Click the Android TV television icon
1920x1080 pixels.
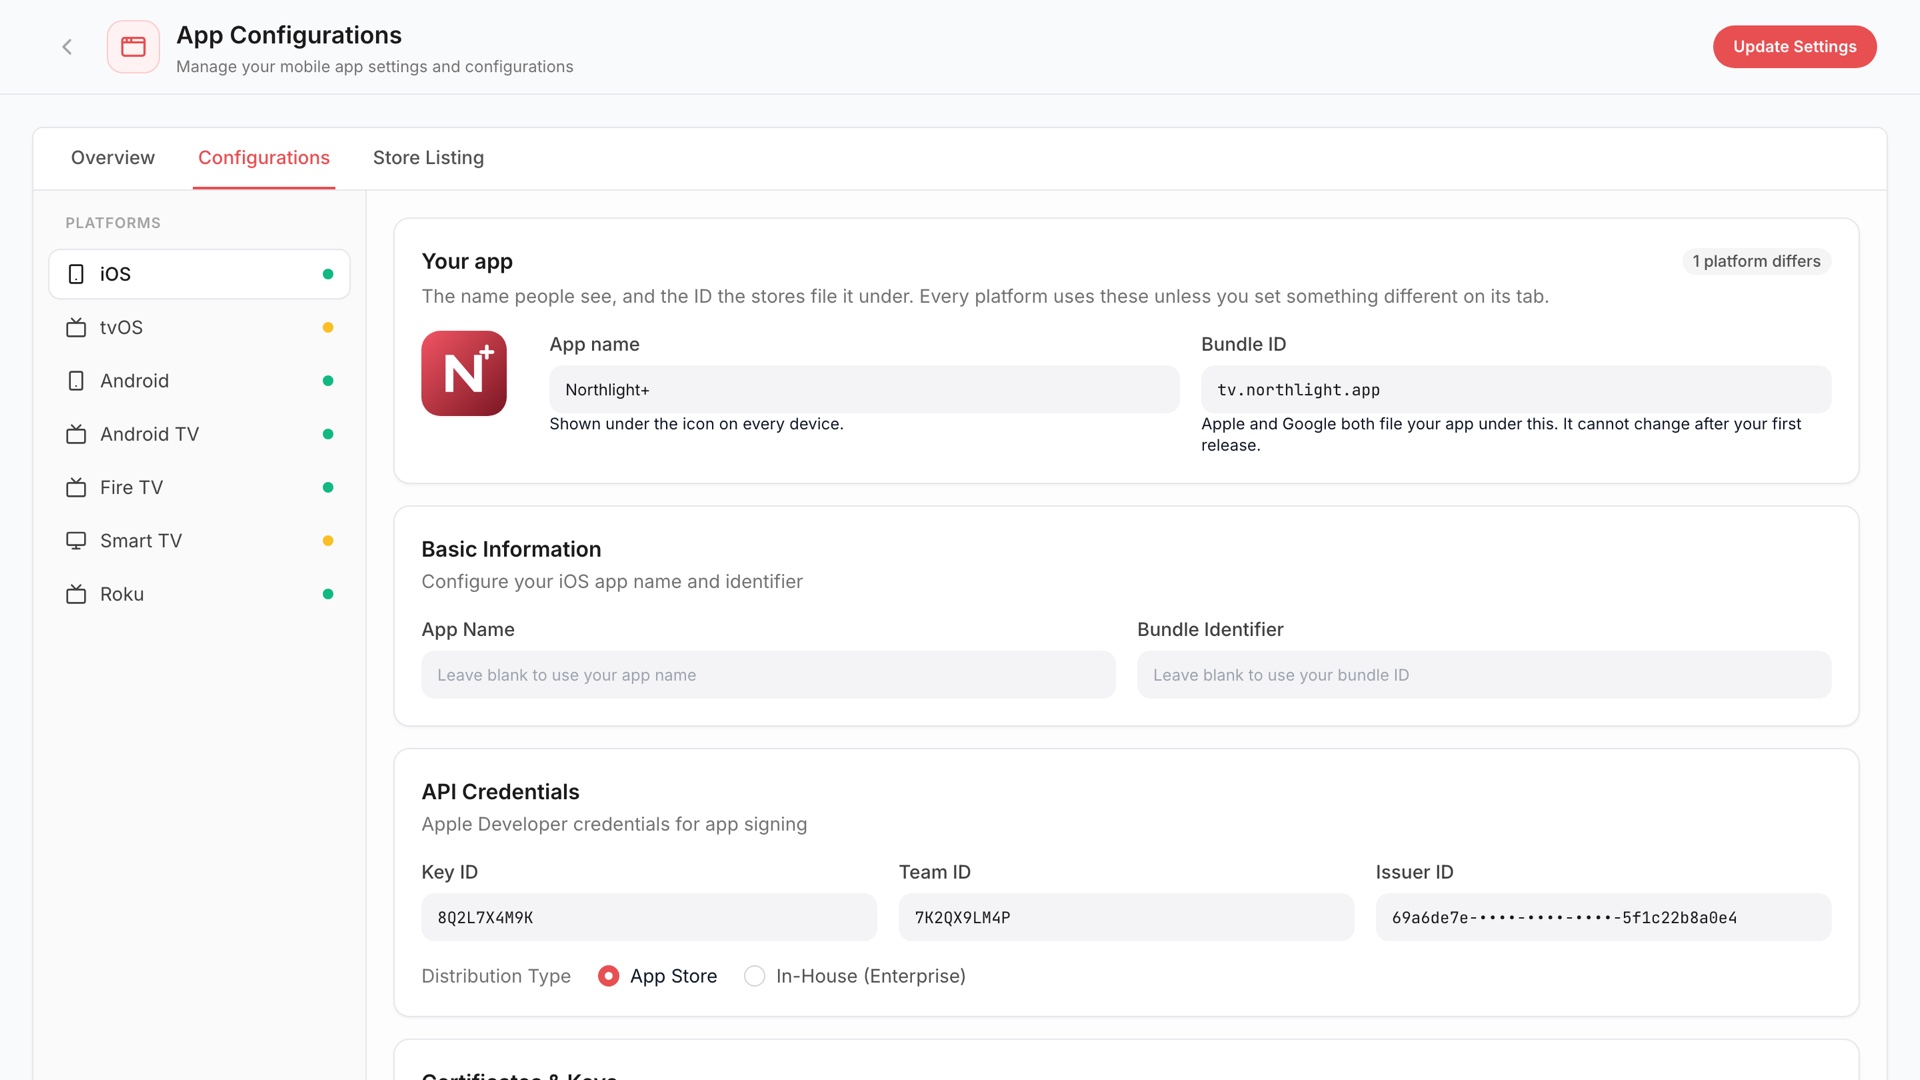pyautogui.click(x=76, y=434)
